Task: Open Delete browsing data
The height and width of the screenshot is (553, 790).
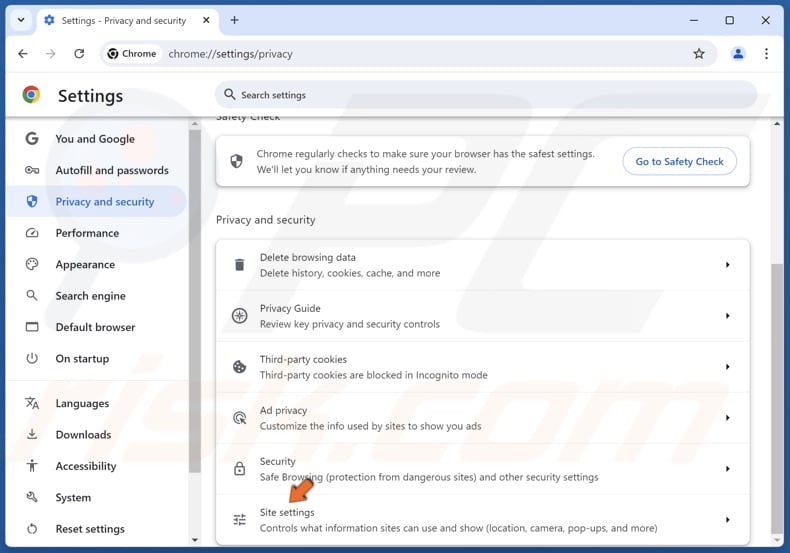Action: [x=483, y=265]
